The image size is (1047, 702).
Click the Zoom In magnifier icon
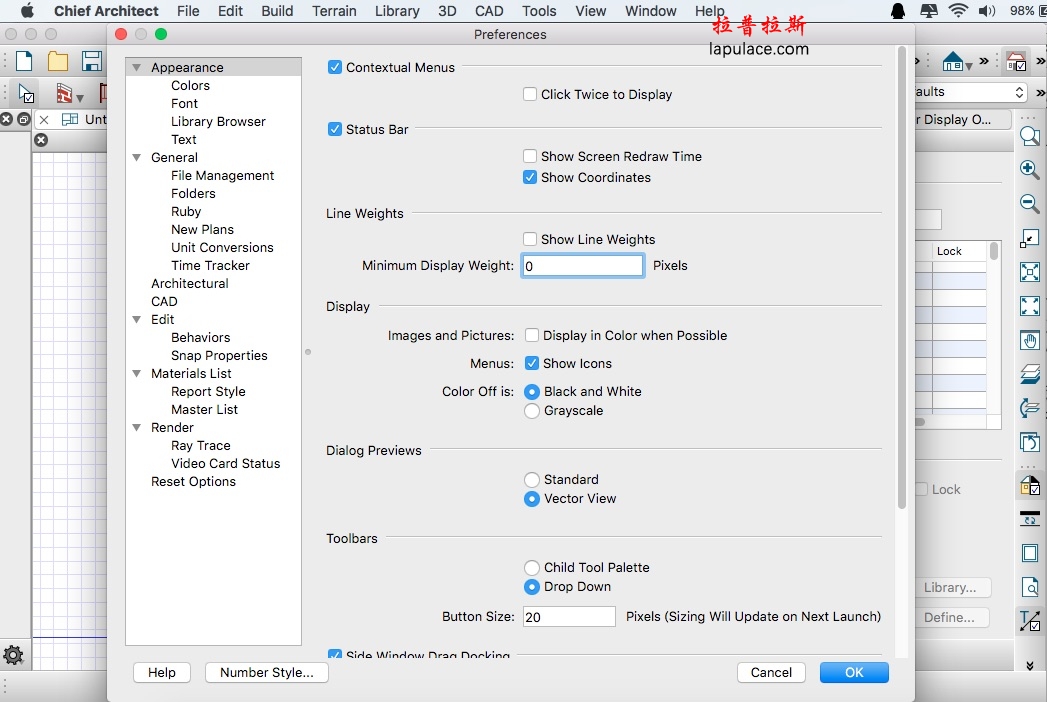click(1029, 169)
